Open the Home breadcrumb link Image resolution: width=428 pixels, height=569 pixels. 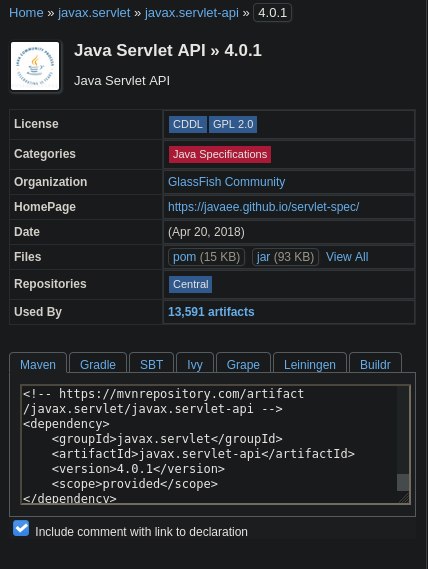click(26, 13)
